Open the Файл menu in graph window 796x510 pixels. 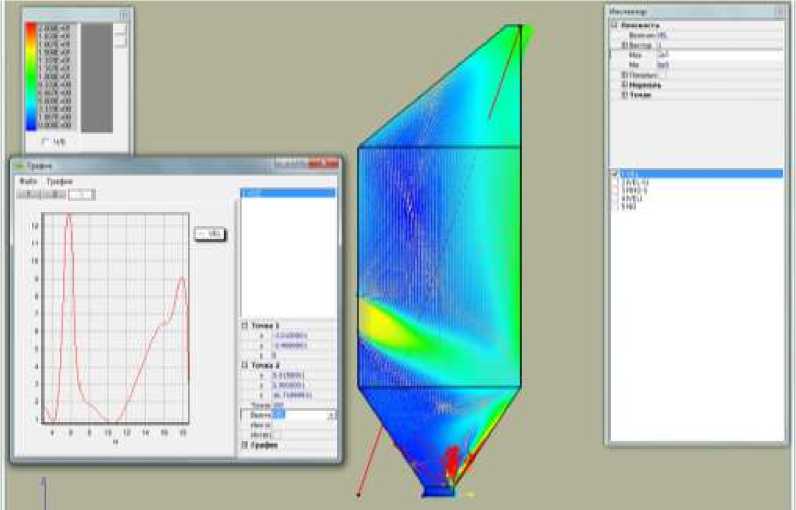pos(27,181)
